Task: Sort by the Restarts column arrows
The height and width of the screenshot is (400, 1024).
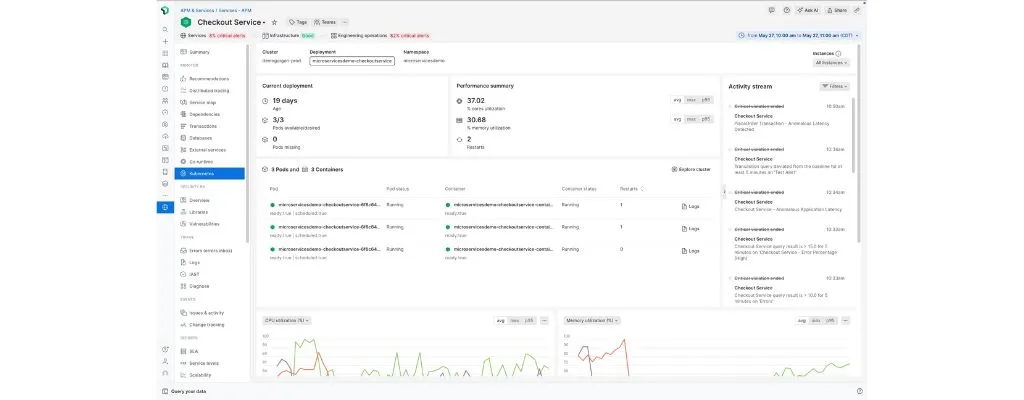Action: 642,189
